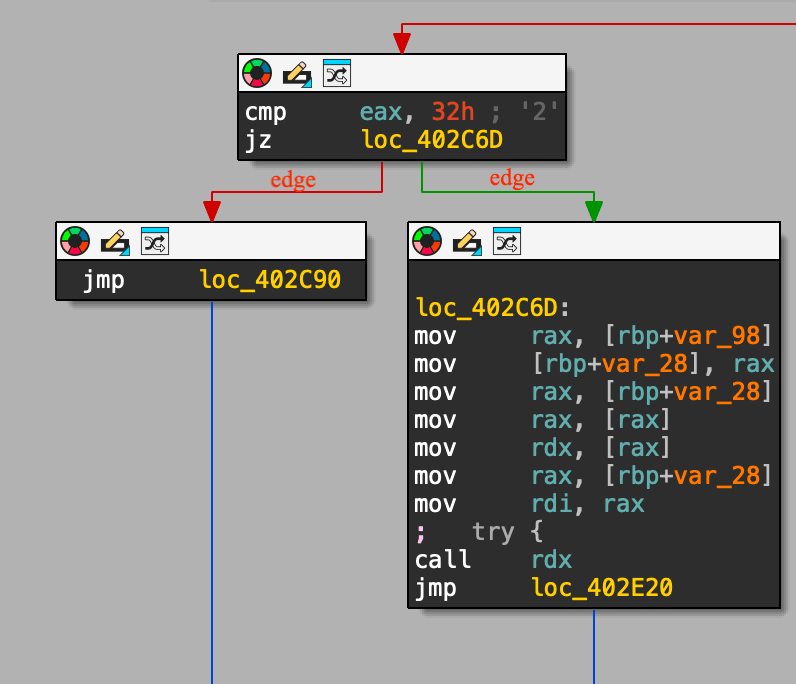The width and height of the screenshot is (796, 684).
Task: Click the group nodes icon in the cmp eax block
Action: click(x=337, y=73)
